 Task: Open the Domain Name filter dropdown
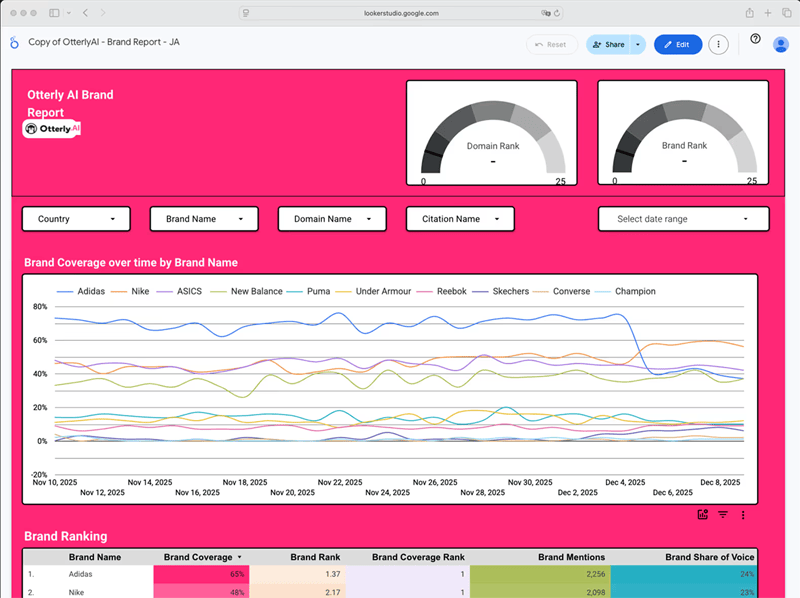332,219
